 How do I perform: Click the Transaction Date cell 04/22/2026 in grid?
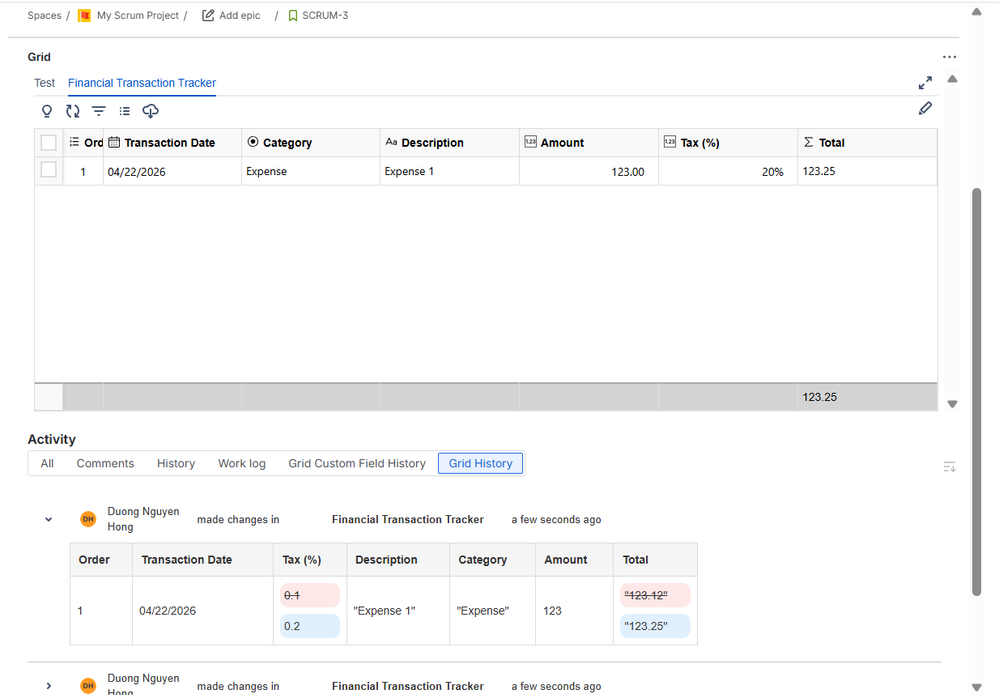[x=172, y=171]
